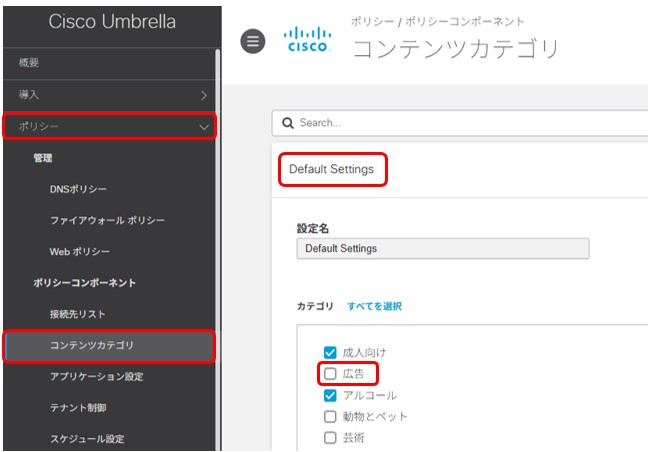Select コンテンツカテゴリ in the sidebar

[x=110, y=346]
